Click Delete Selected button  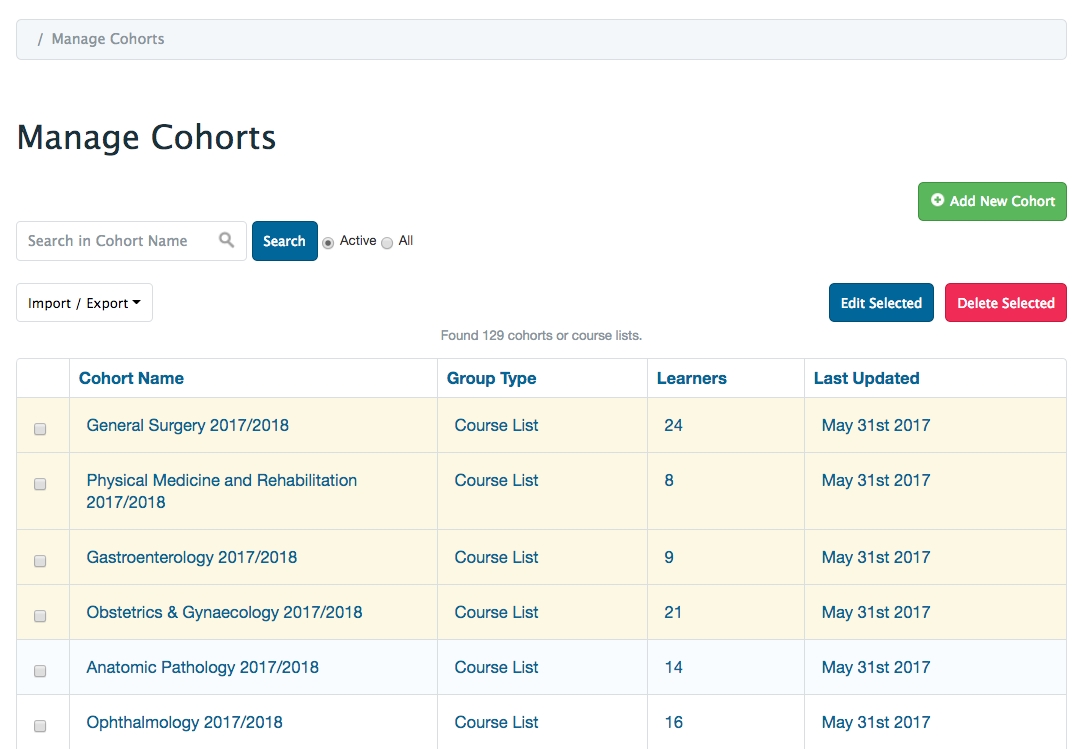(x=1005, y=303)
